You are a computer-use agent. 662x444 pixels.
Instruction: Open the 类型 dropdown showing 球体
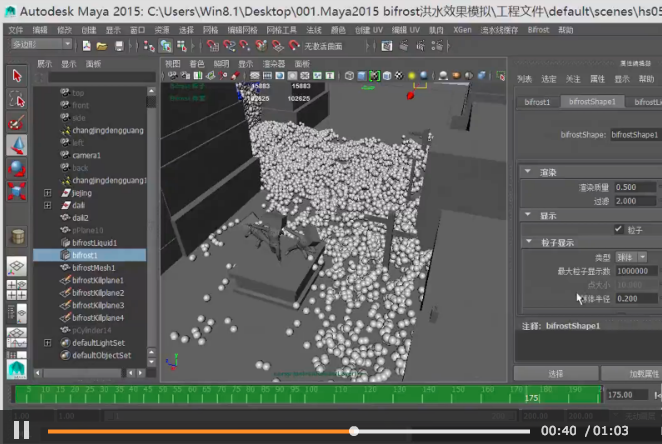631,257
